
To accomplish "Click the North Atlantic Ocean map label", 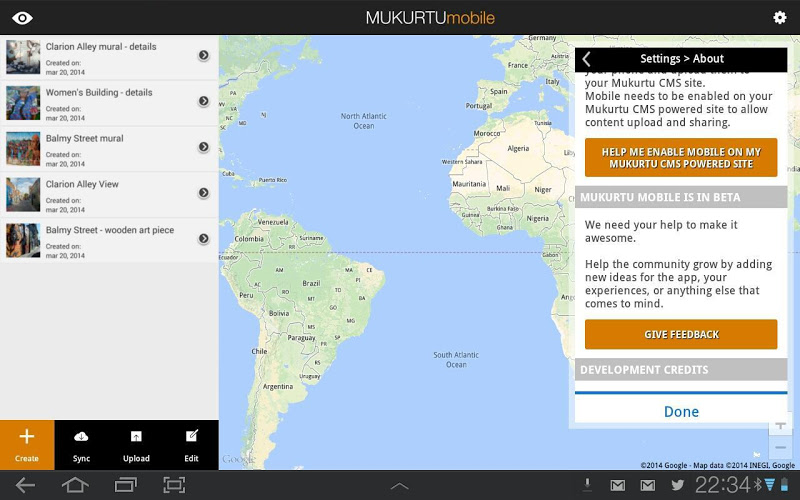I will click(x=364, y=121).
